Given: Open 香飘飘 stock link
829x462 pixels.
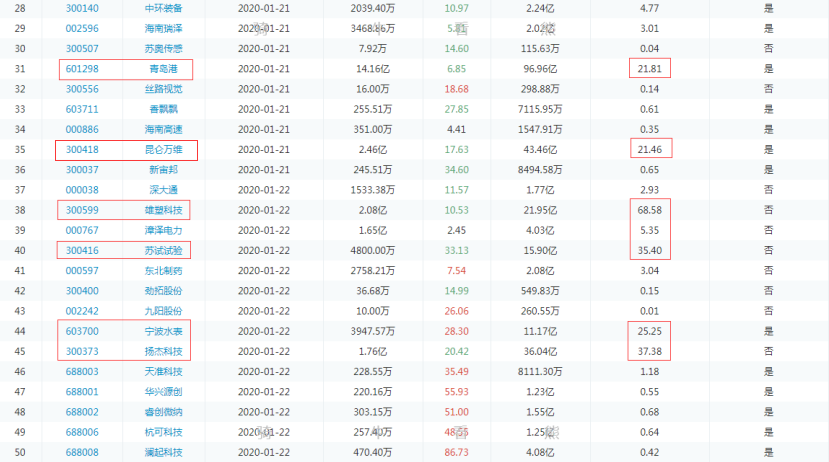Looking at the screenshot, I should (x=163, y=109).
